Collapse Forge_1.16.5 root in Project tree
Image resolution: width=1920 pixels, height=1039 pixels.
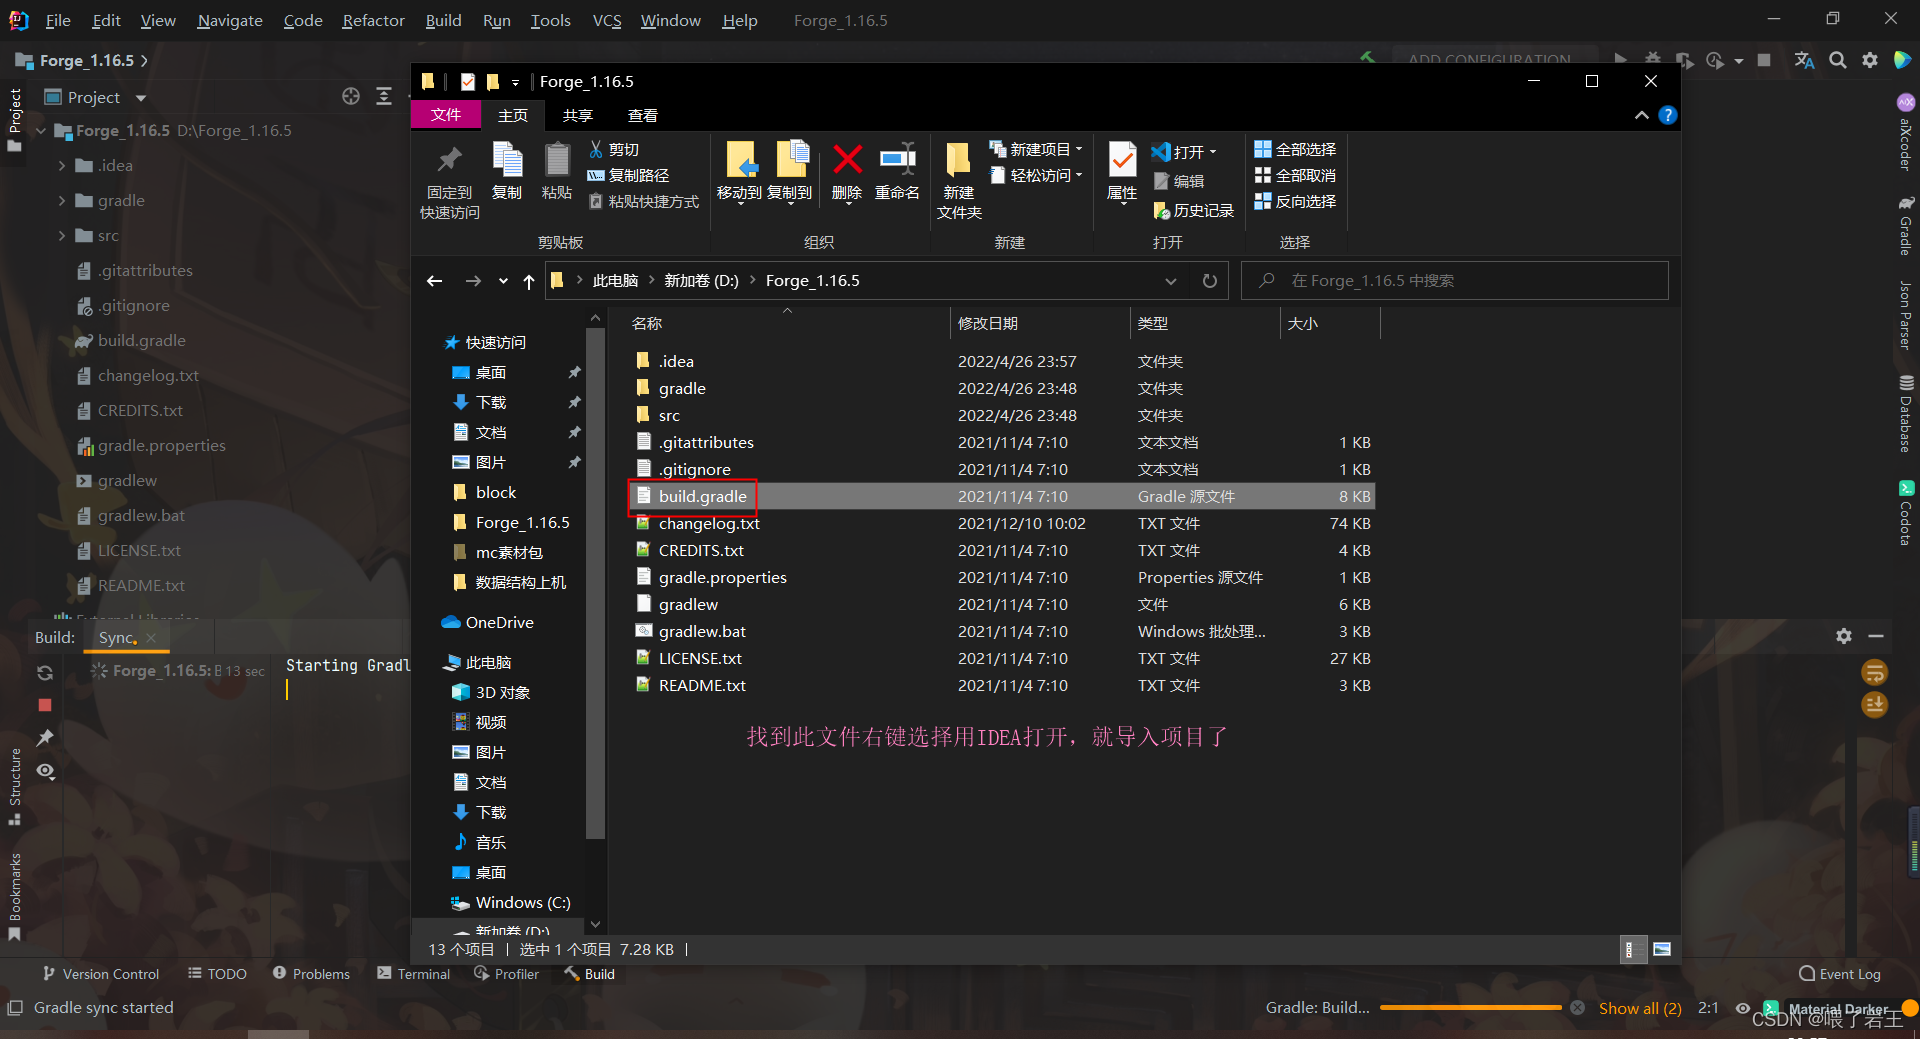pyautogui.click(x=41, y=131)
